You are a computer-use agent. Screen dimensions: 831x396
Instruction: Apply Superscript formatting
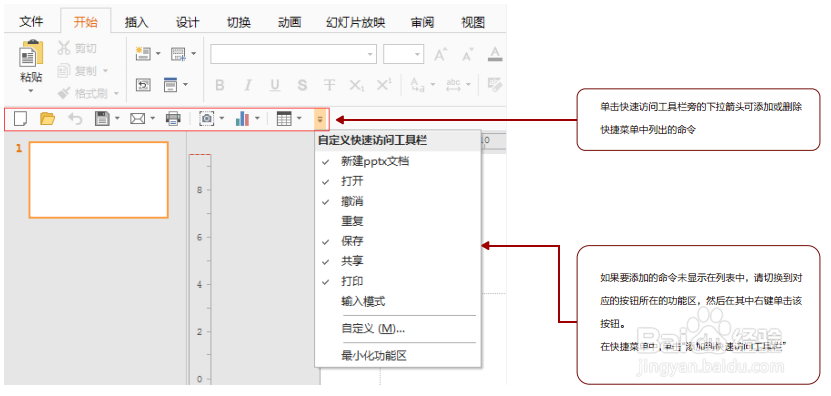(384, 85)
